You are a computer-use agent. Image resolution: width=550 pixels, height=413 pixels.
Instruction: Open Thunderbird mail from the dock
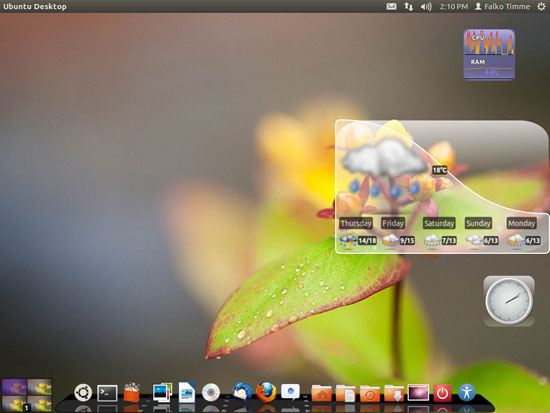pos(242,392)
